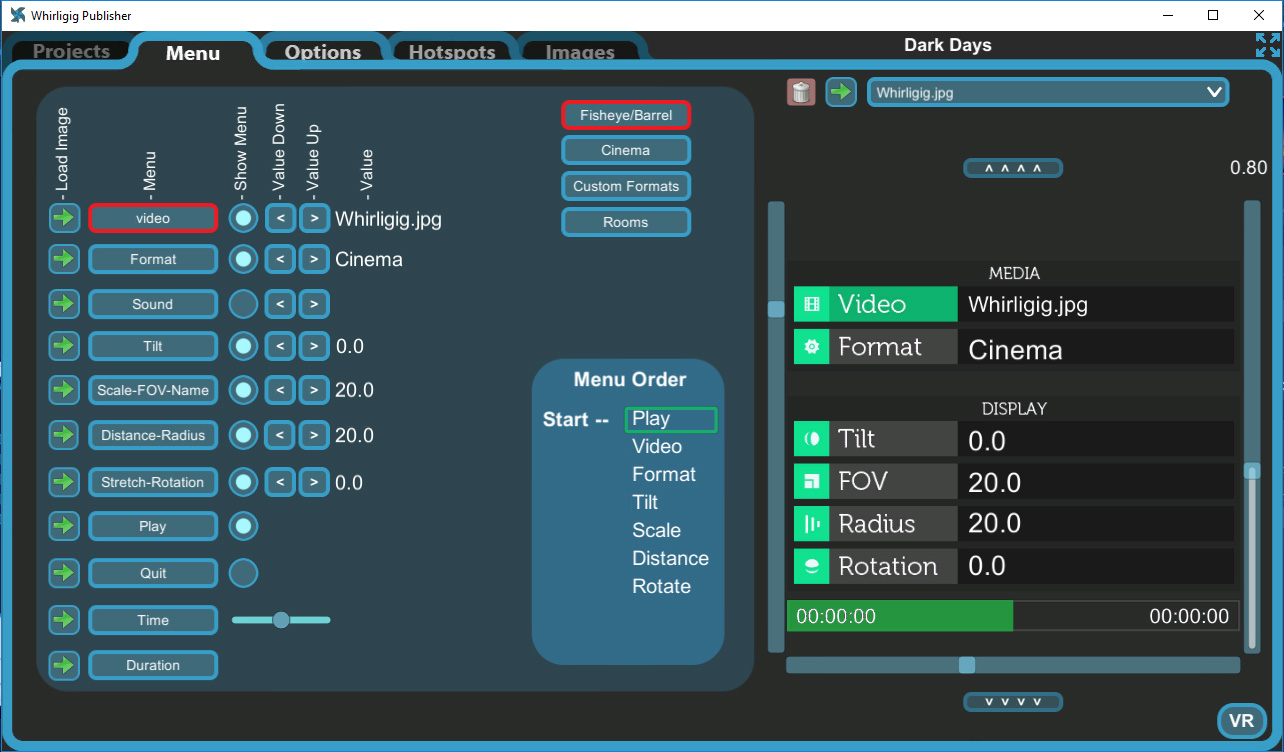Click the upward chevrons button above preview
Screen dimensions: 1284x752
[1013, 168]
